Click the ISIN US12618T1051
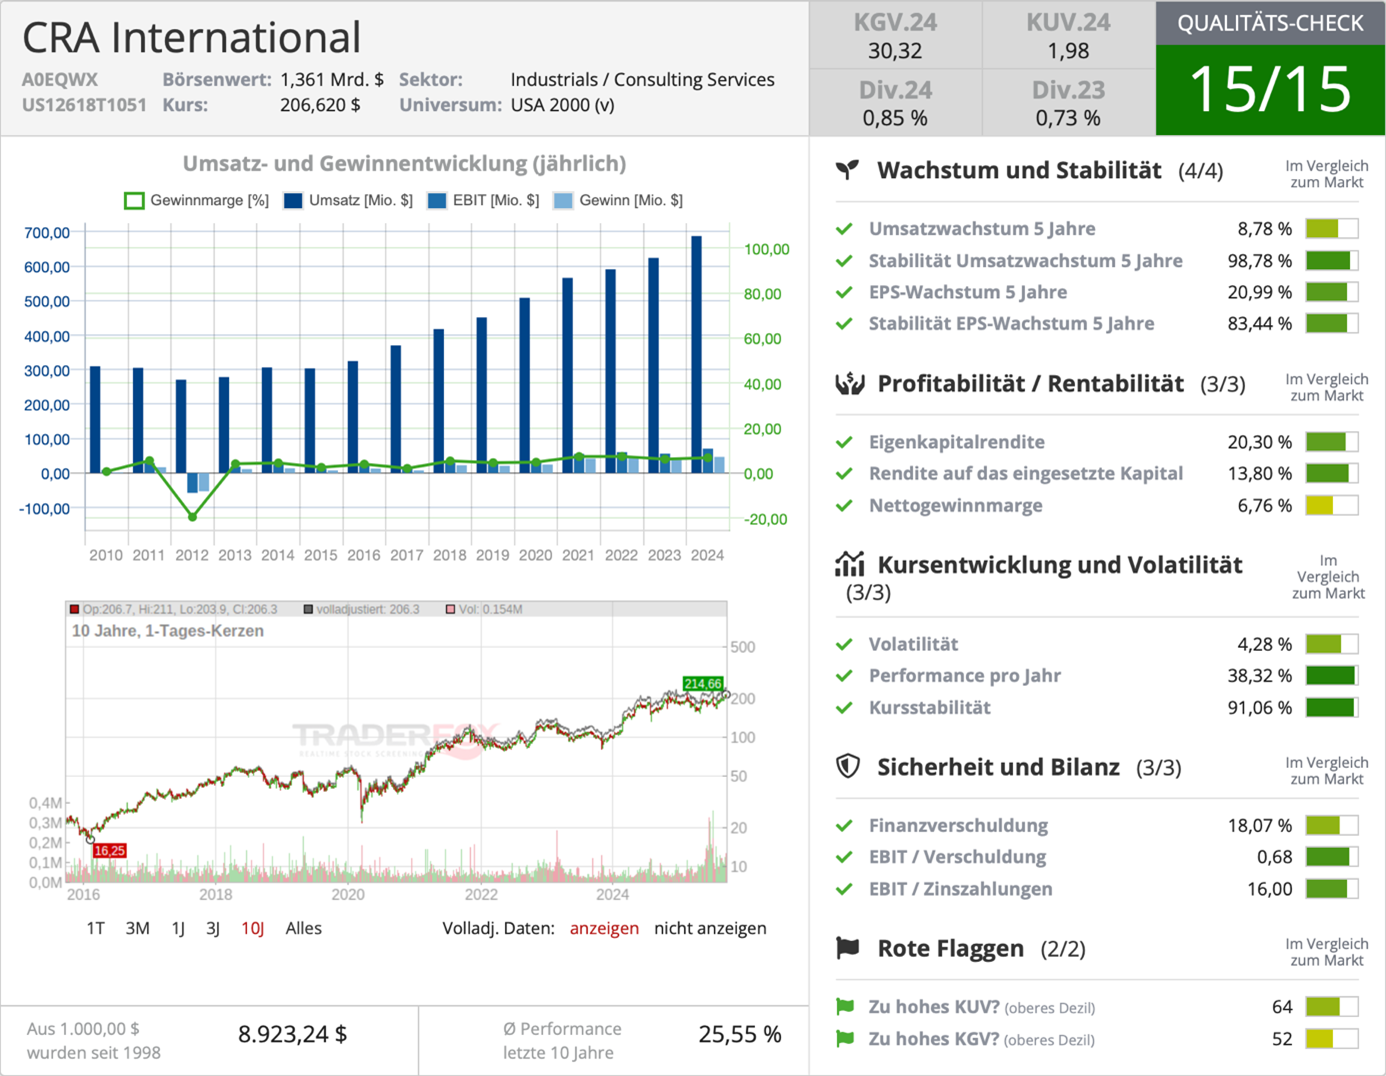This screenshot has width=1386, height=1076. (x=84, y=105)
